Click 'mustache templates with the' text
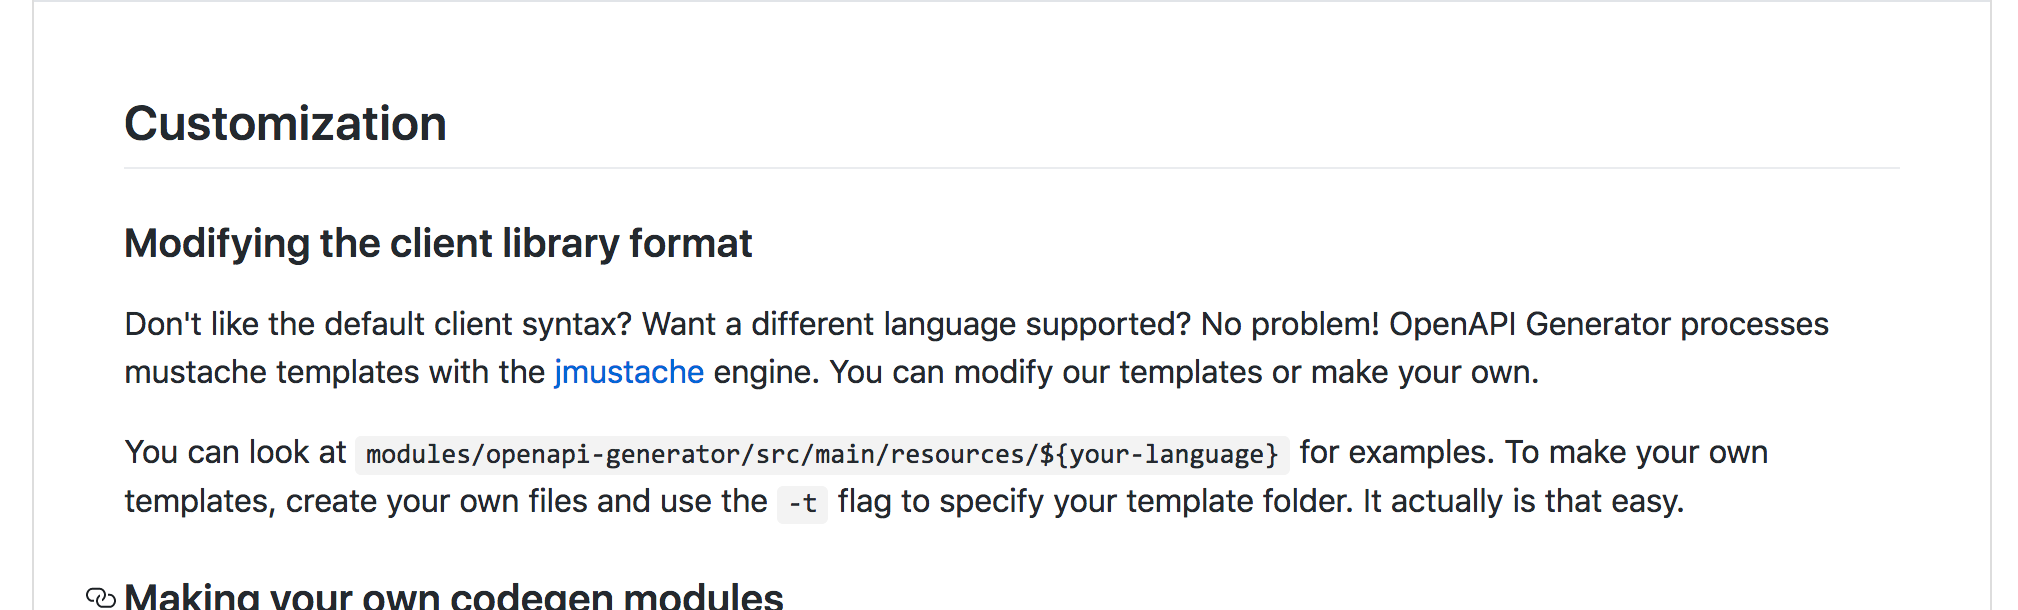Screen dimensions: 2018x610 334,372
